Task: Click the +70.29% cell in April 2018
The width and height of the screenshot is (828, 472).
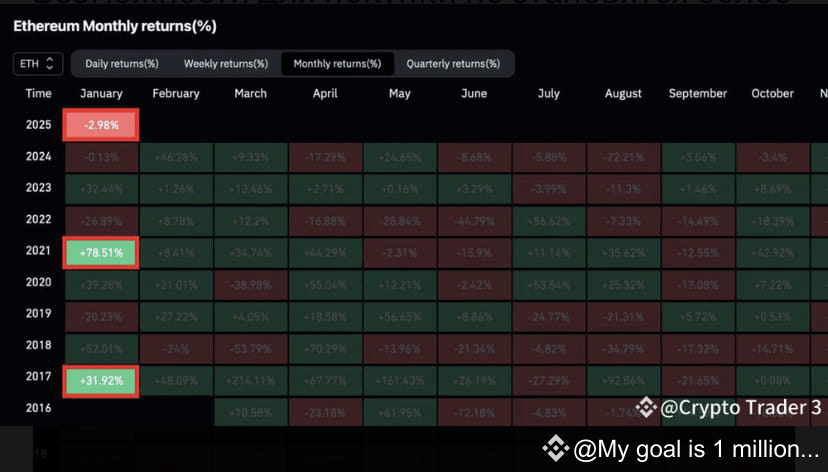Action: pyautogui.click(x=325, y=349)
